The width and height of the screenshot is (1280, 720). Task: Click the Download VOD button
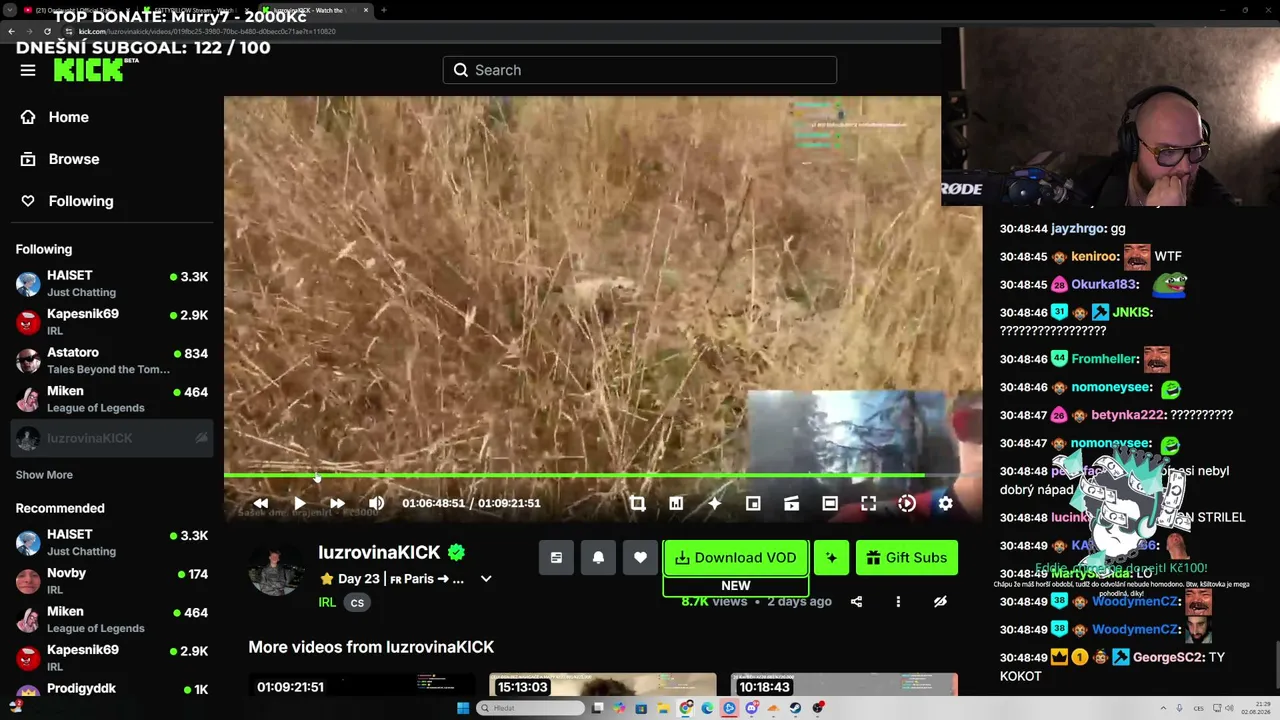(735, 558)
